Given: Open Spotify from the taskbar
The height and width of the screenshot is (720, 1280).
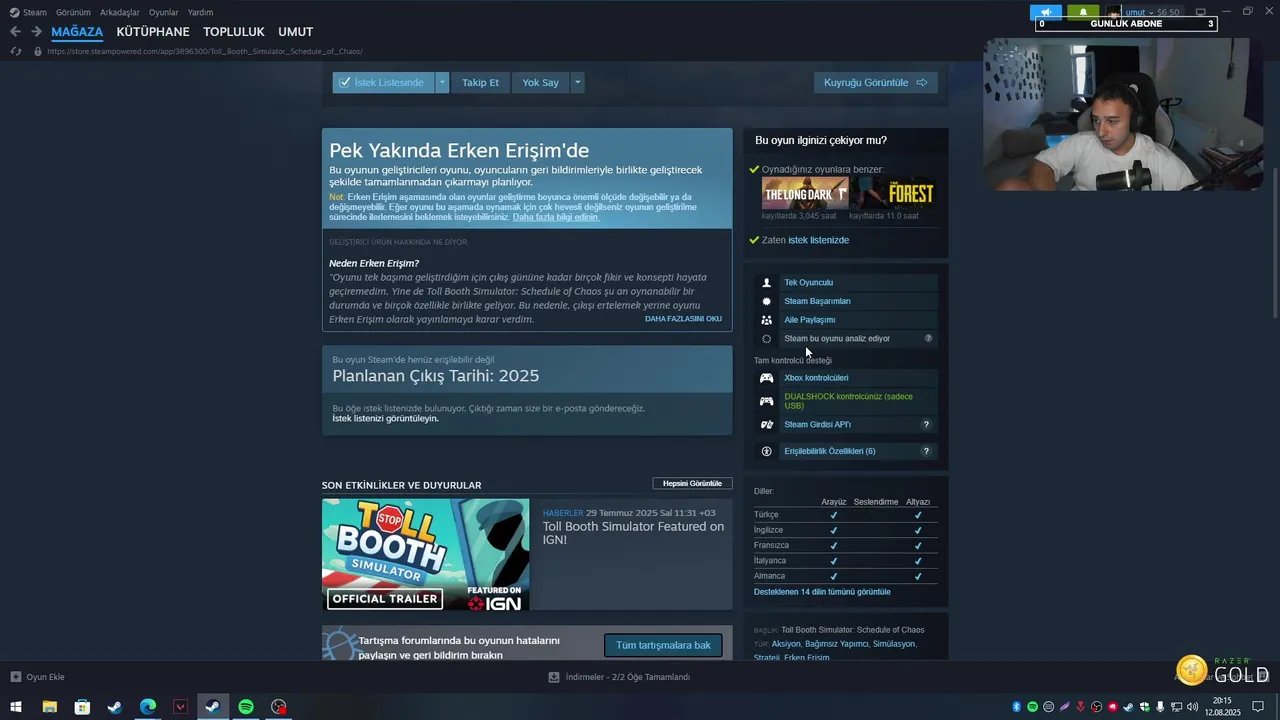Looking at the screenshot, I should click(246, 707).
